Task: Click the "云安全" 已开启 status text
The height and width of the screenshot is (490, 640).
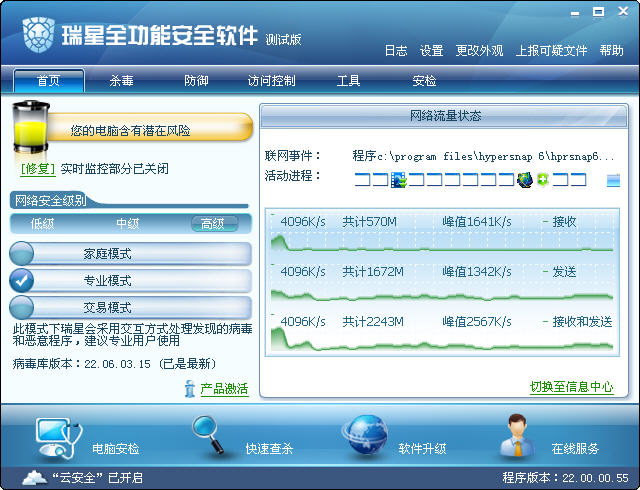Action: 98,478
